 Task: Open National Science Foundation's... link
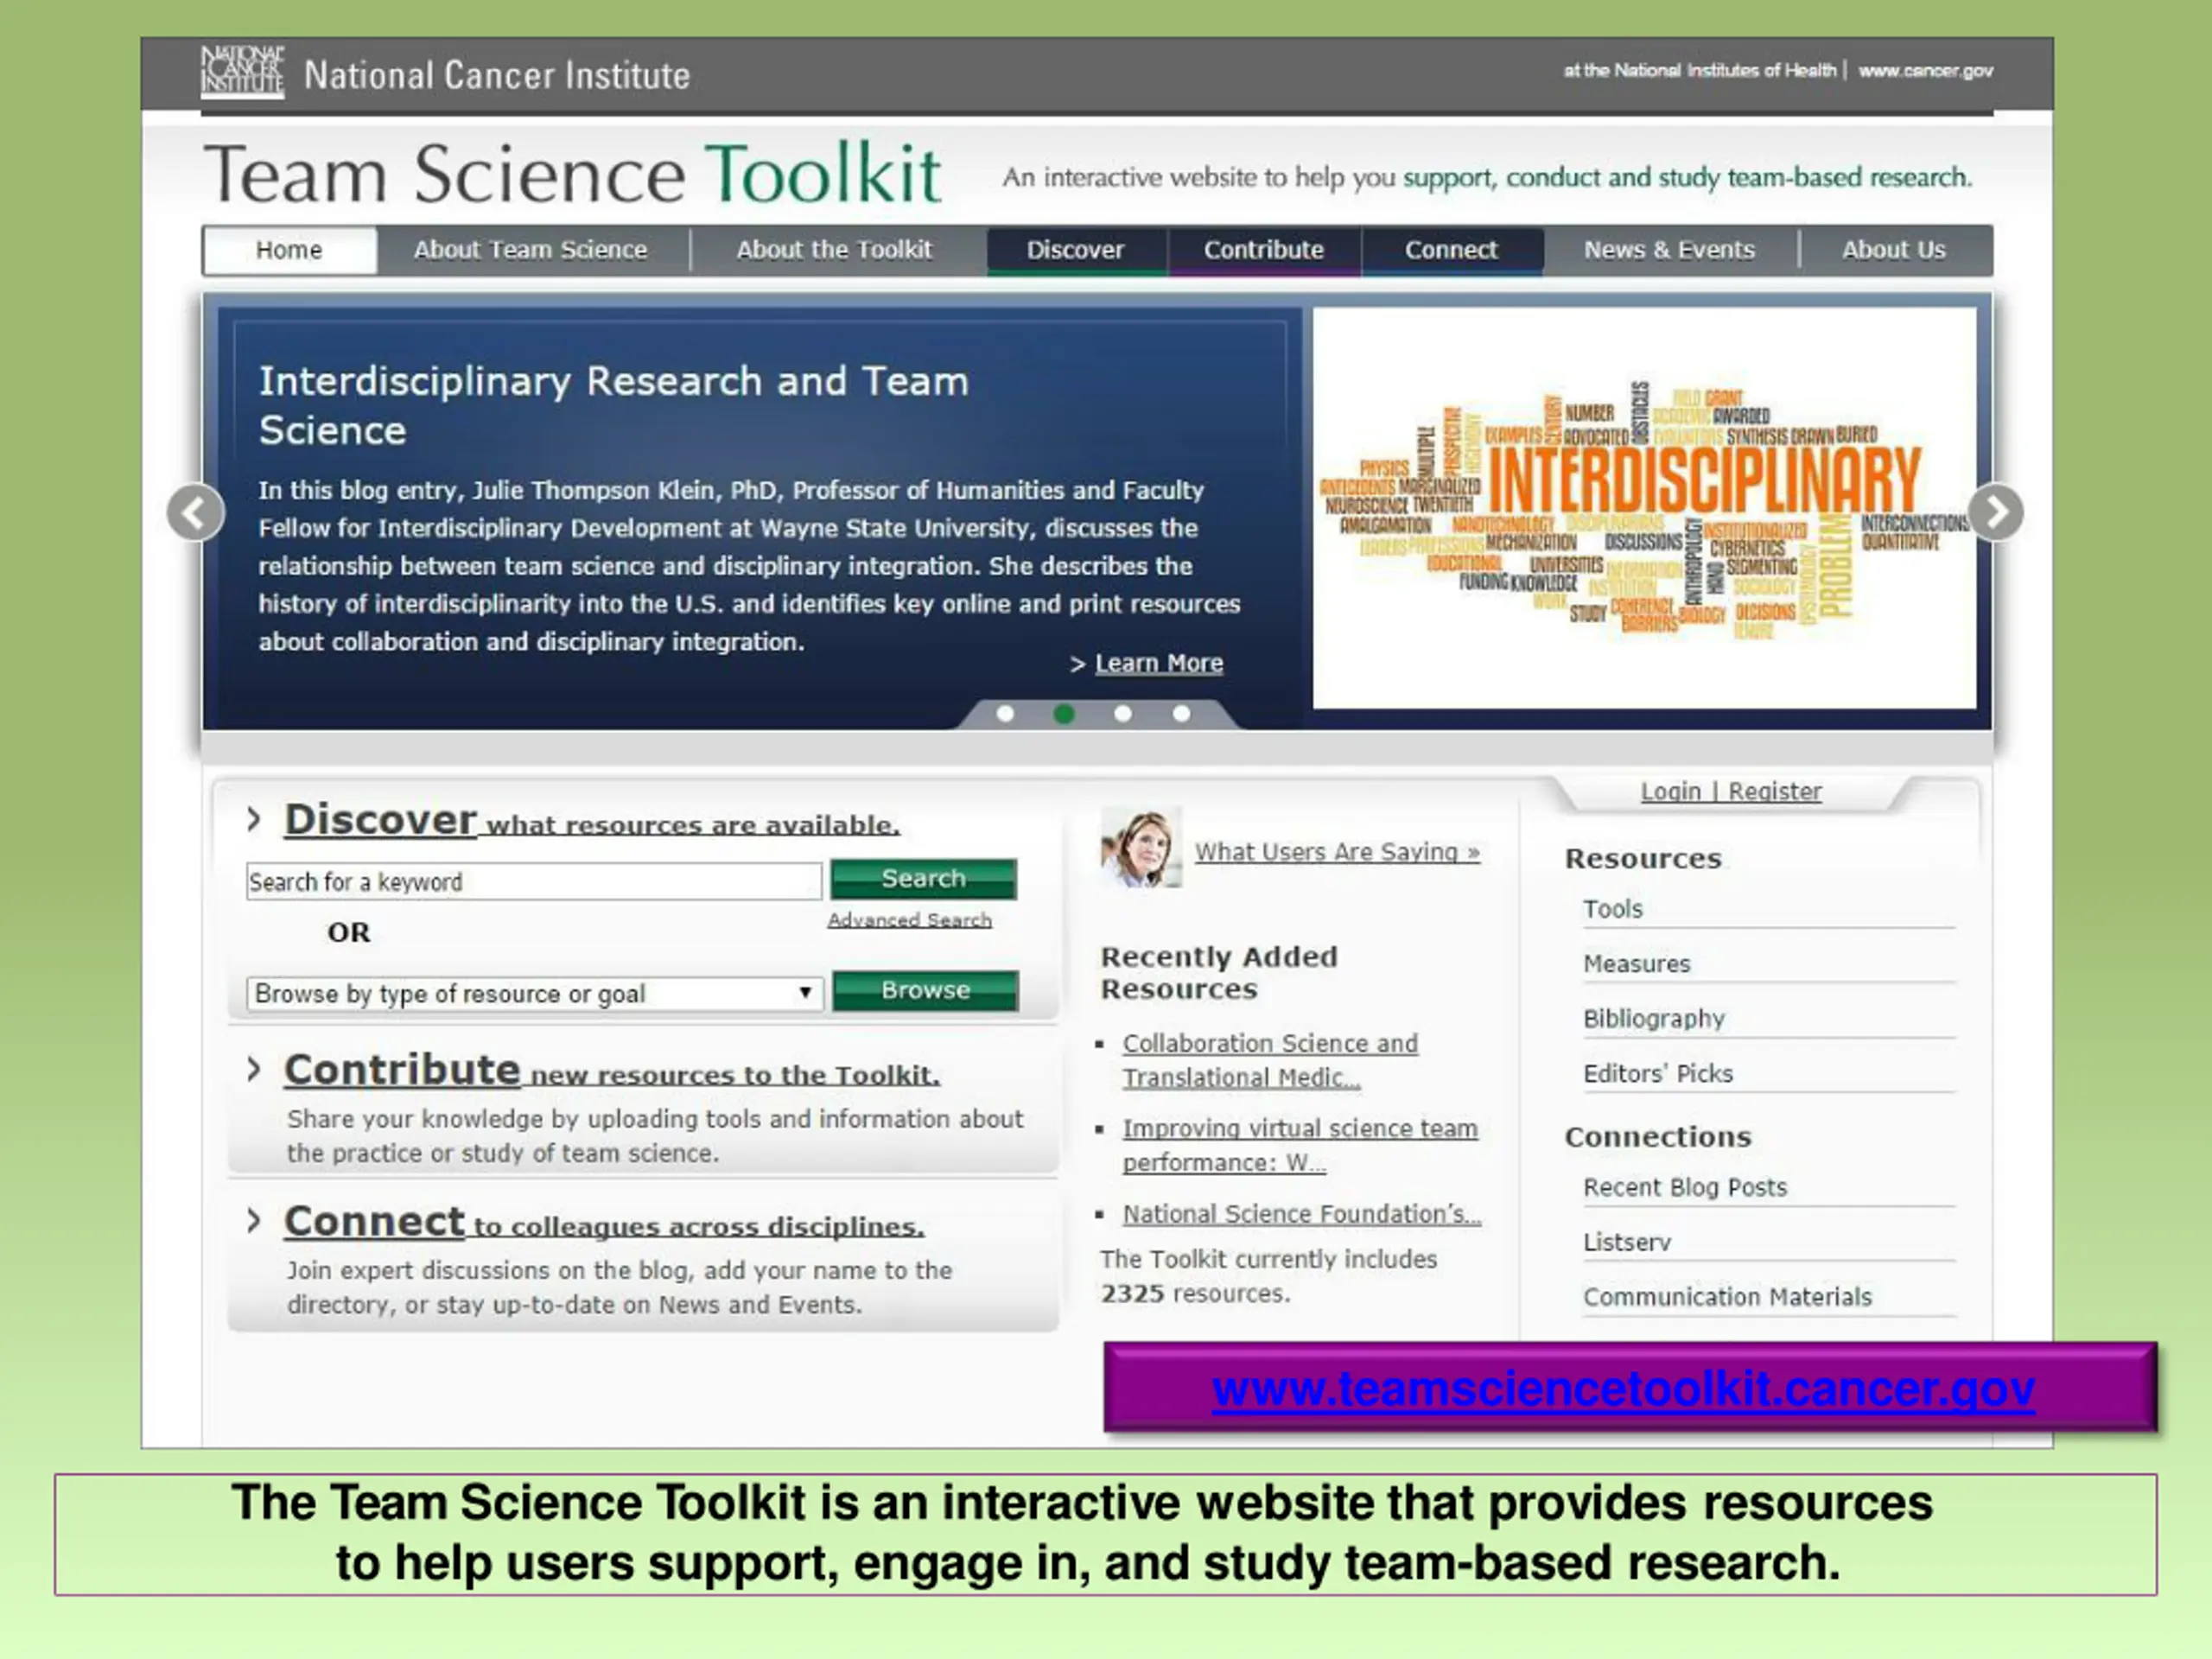[x=1302, y=1214]
